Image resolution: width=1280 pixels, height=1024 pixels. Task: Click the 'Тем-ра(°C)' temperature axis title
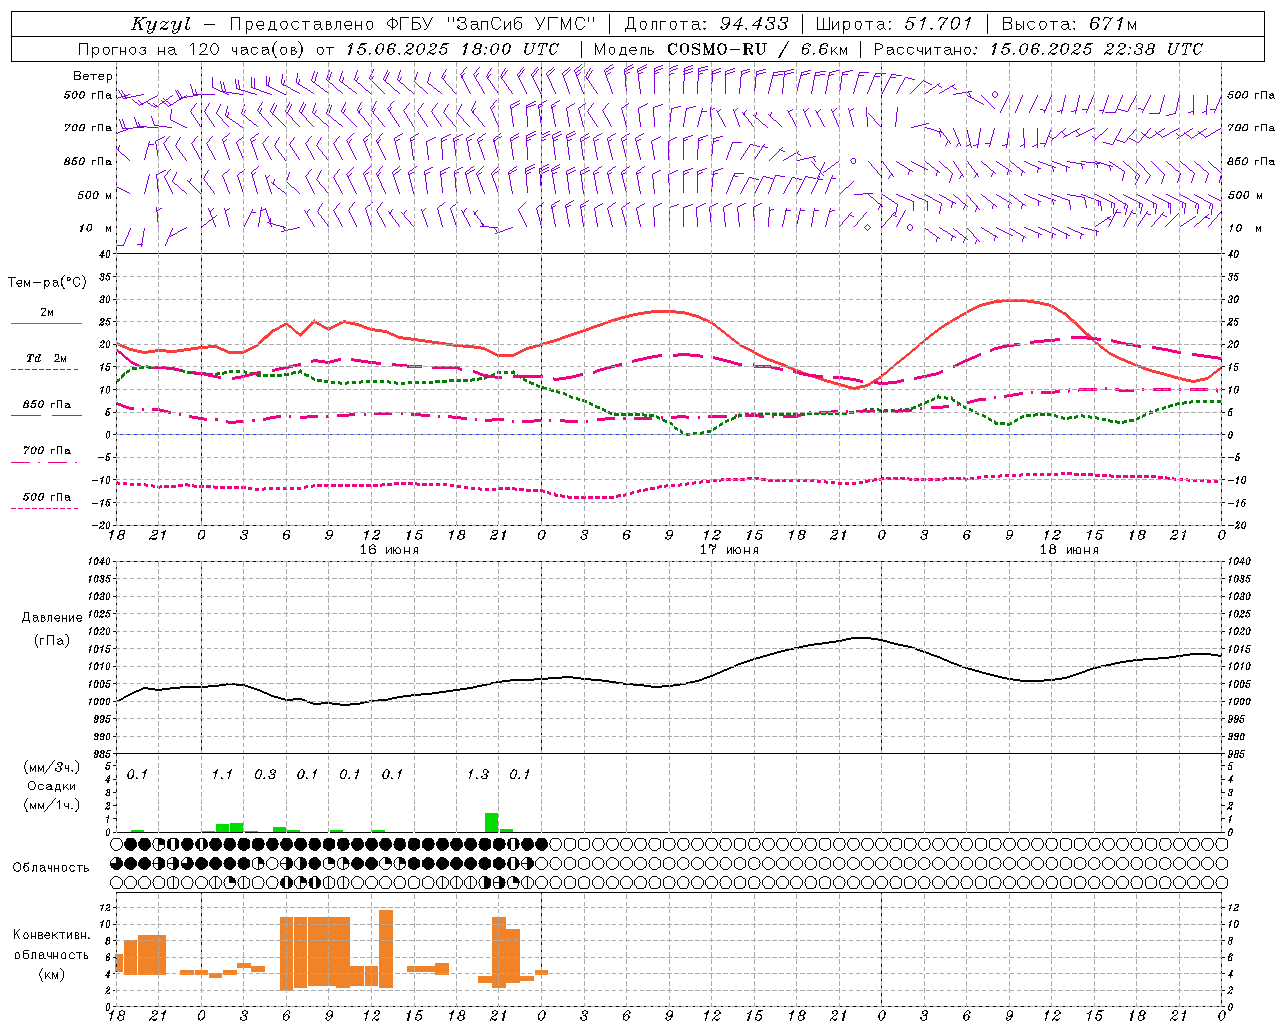47,283
